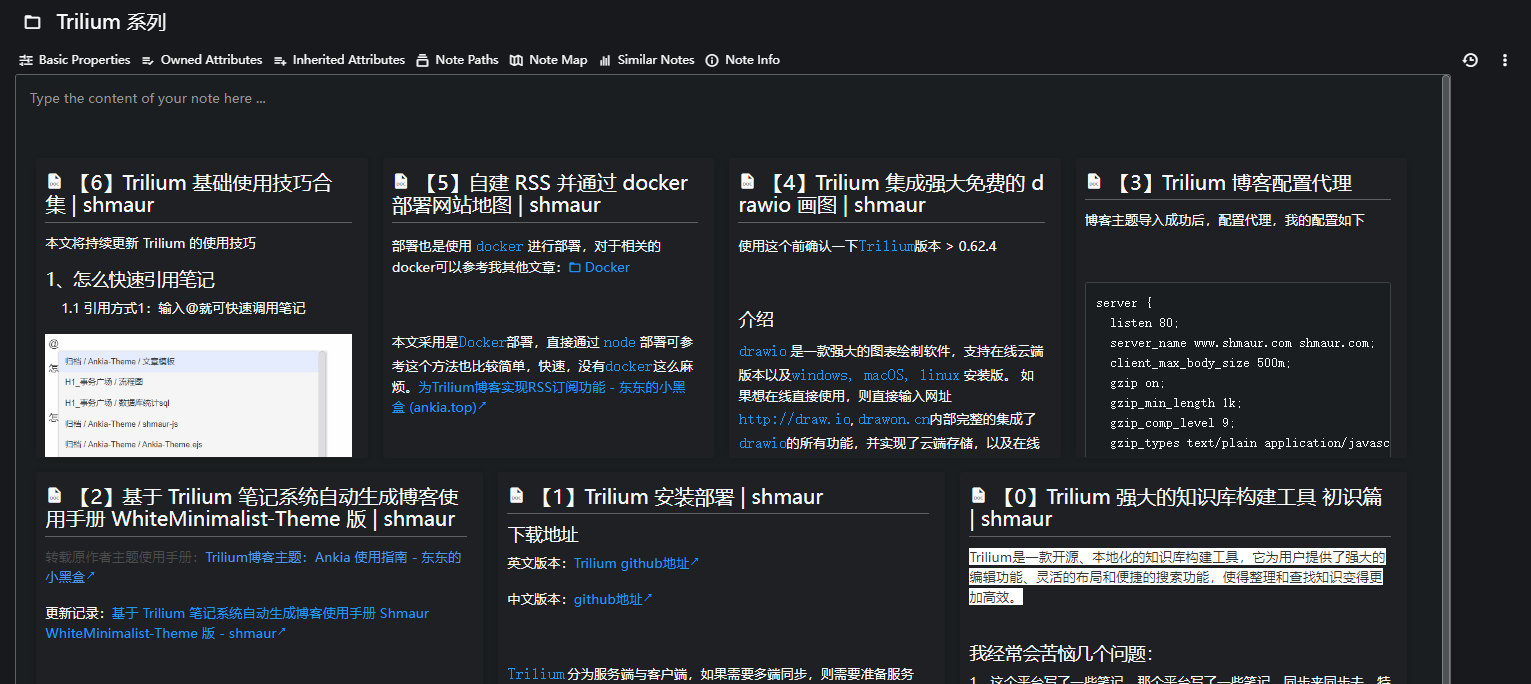Open the Note Map tab

point(548,60)
